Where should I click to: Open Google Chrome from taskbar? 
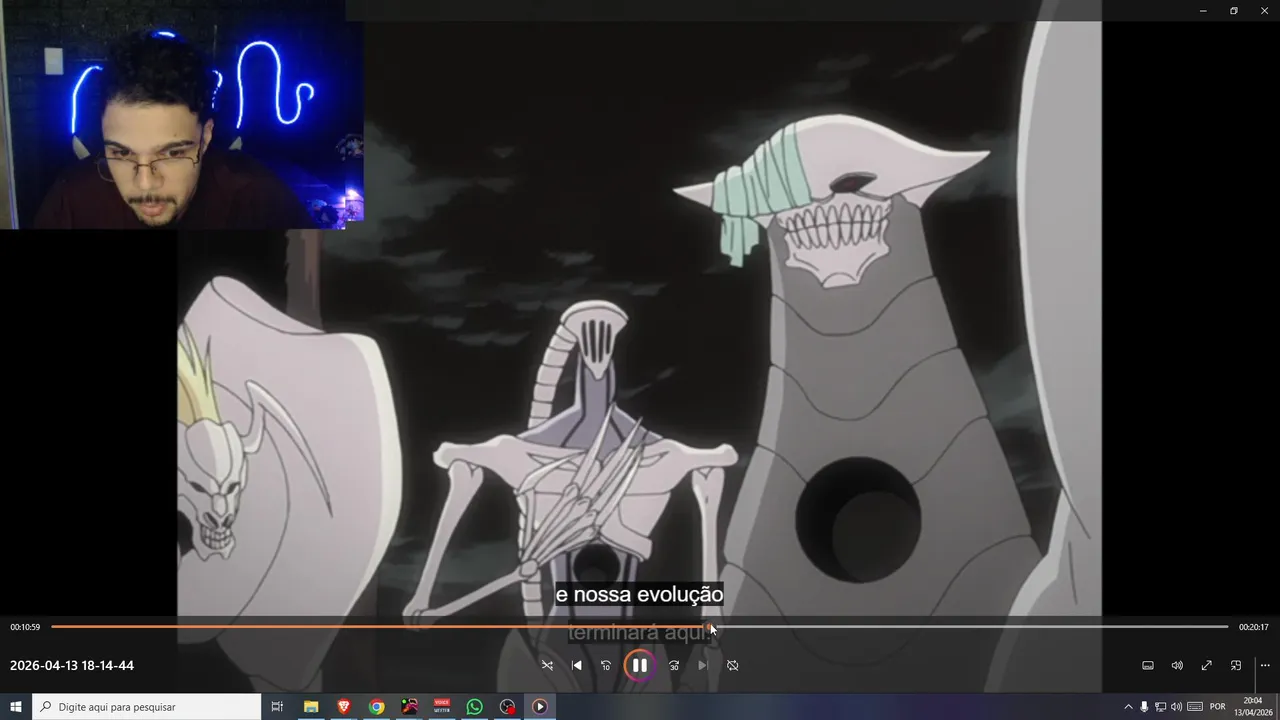pos(376,707)
